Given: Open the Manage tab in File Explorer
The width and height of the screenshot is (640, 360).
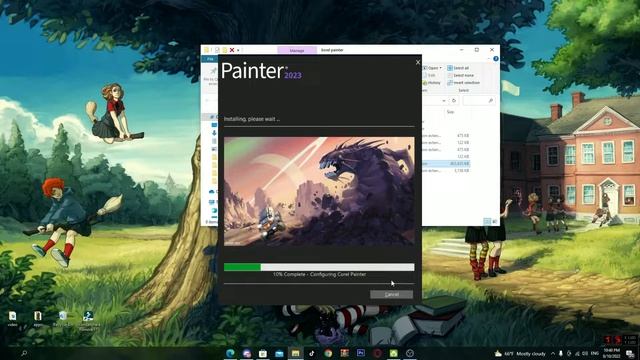Looking at the screenshot, I should (297, 50).
